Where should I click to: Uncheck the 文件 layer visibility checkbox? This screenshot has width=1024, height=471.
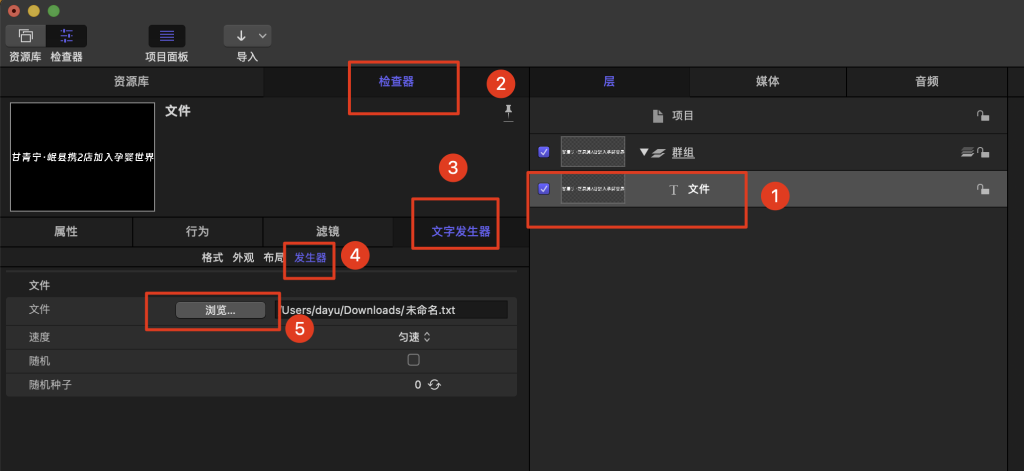544,188
